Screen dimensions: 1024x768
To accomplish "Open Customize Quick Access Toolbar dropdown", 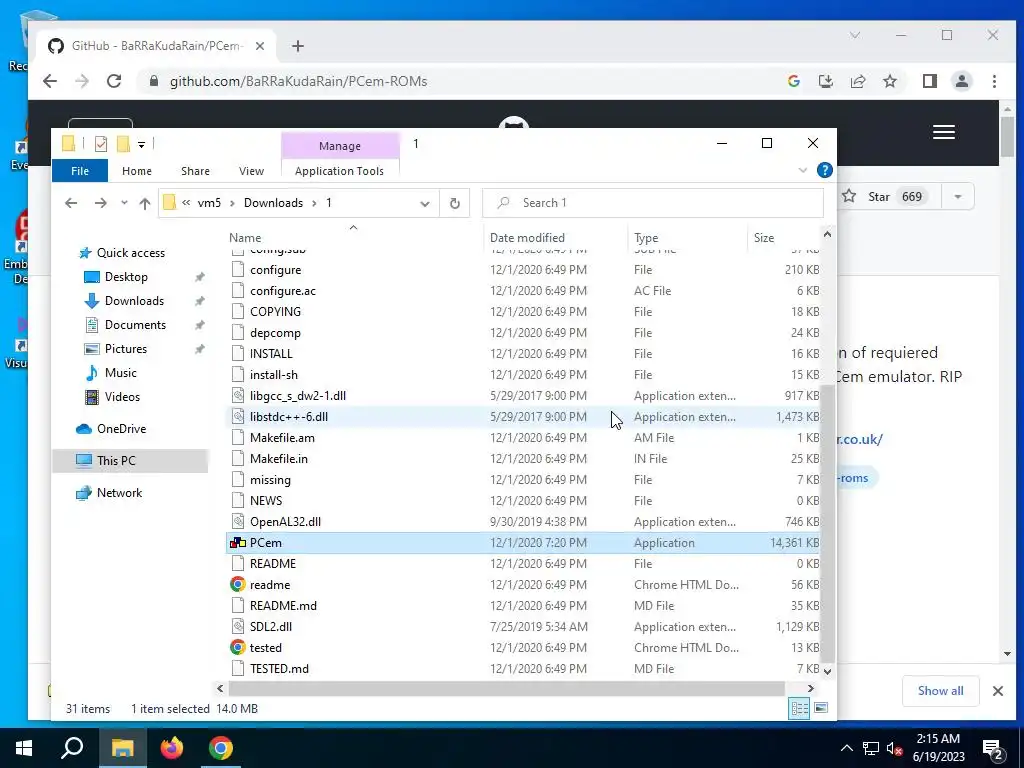I will point(141,144).
